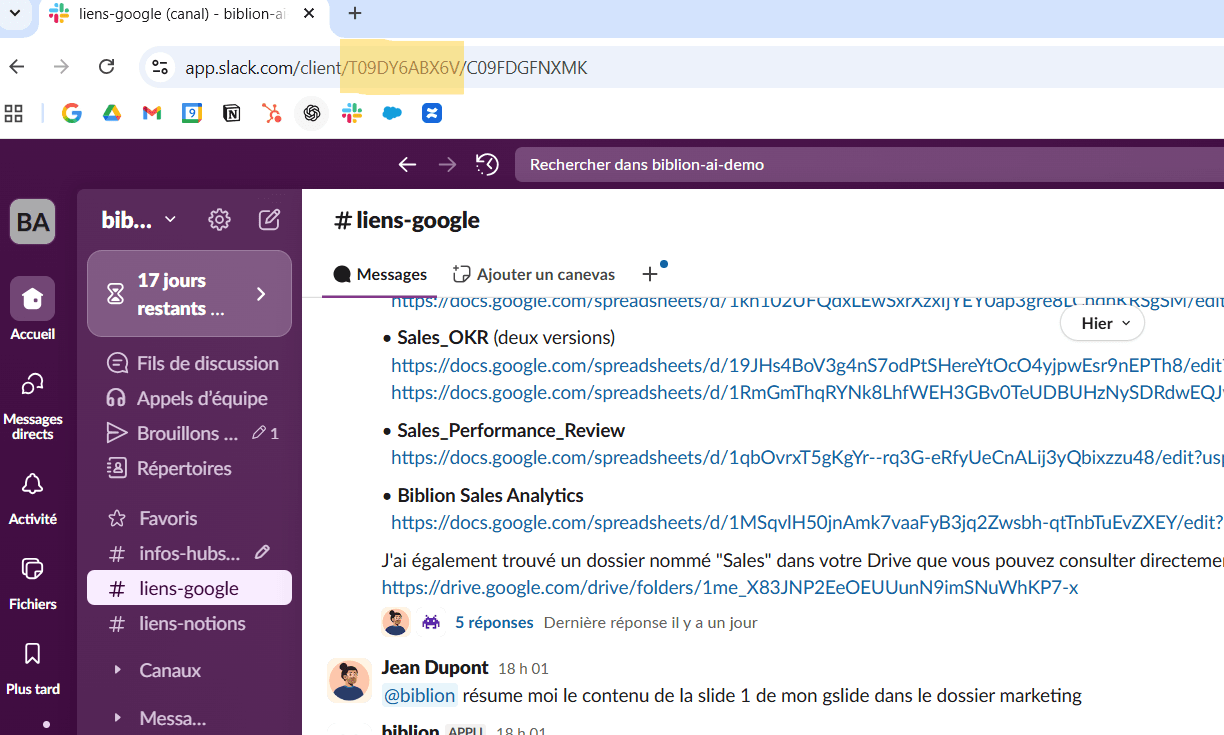
Task: Compose a new message with pencil icon
Action: coord(269,220)
